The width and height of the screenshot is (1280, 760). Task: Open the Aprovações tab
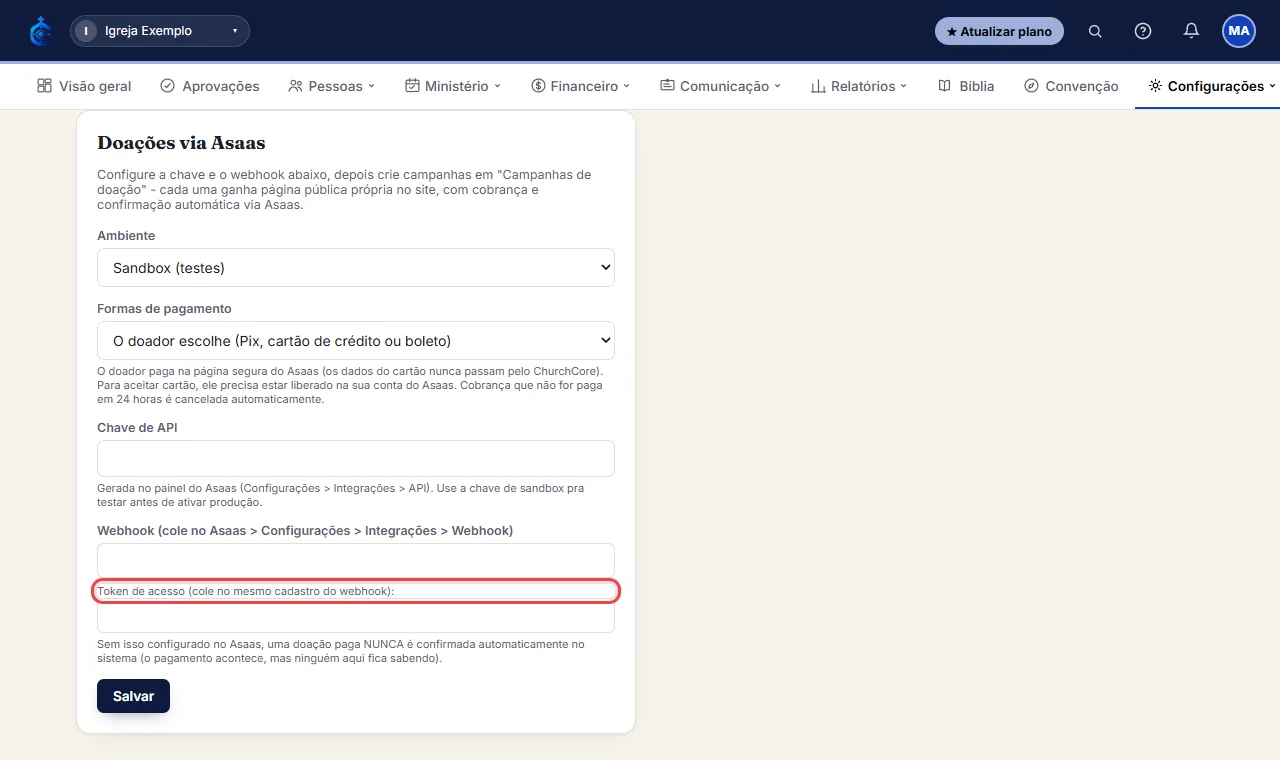coord(210,86)
